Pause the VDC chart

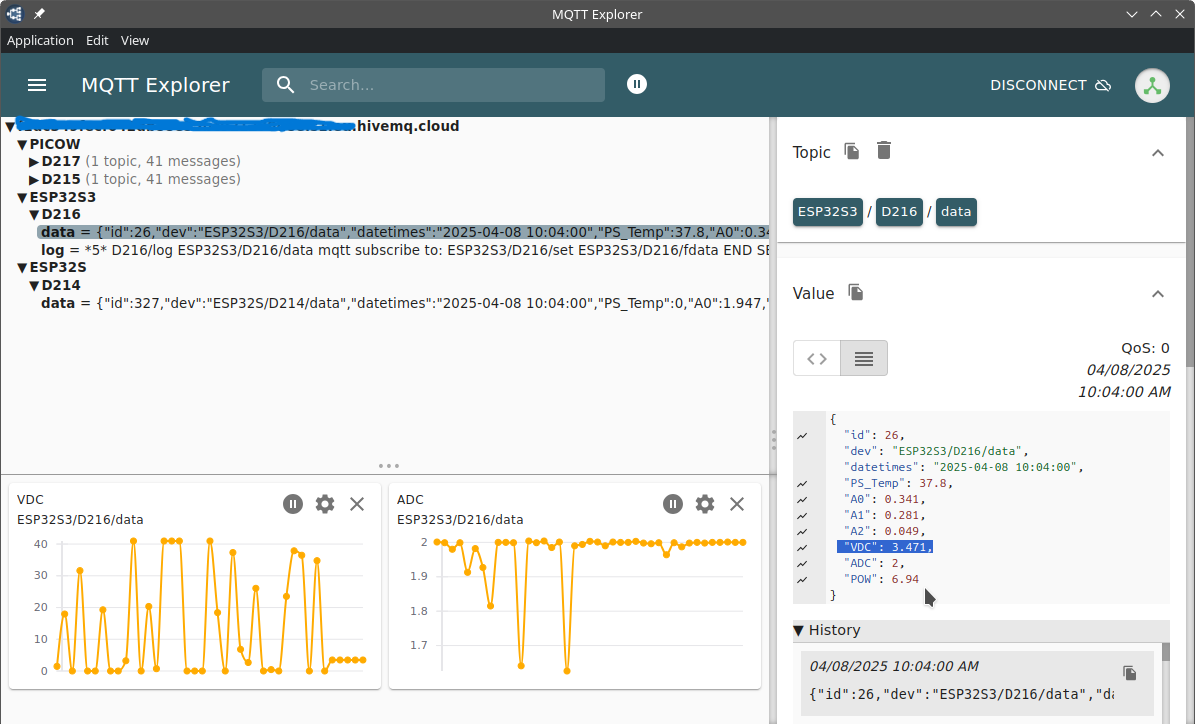[293, 504]
